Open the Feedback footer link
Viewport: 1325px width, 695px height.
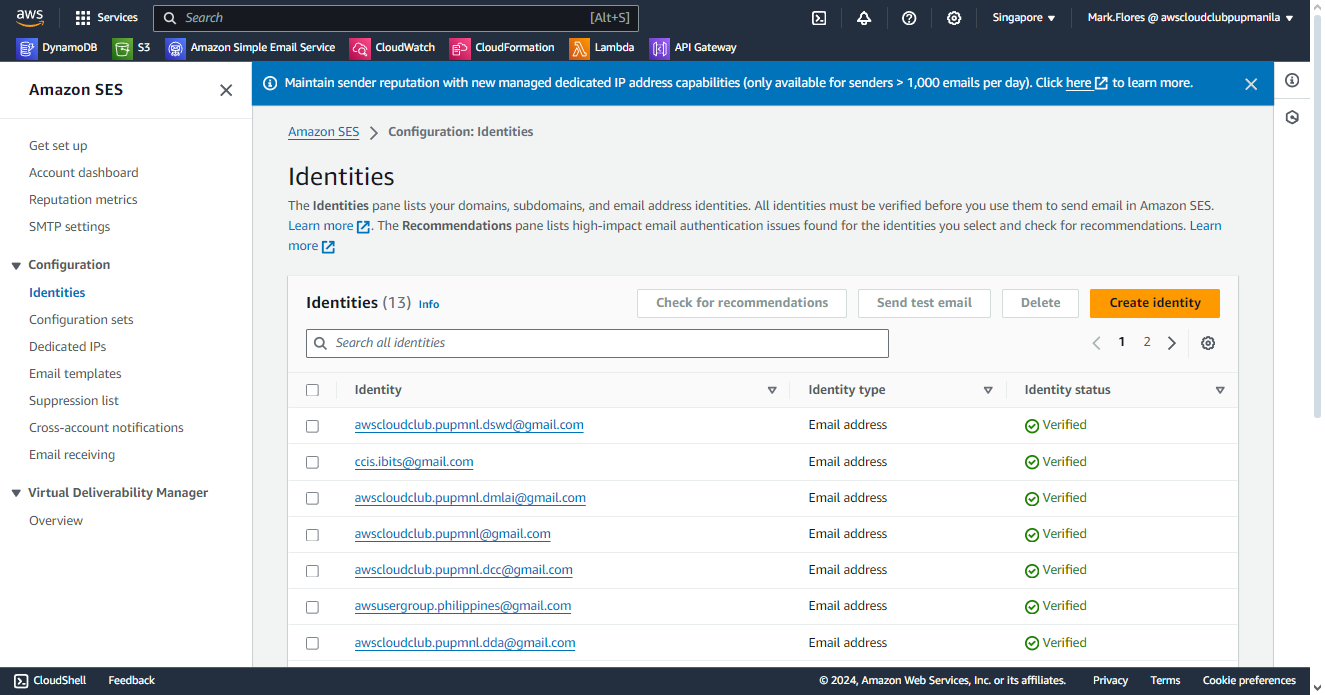pos(131,680)
